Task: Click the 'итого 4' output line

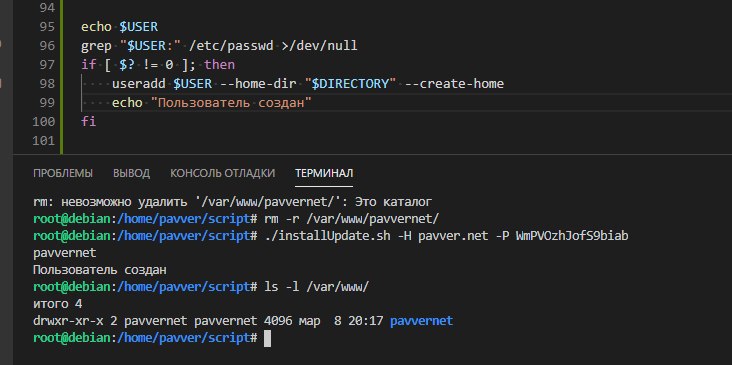Action: (x=57, y=304)
